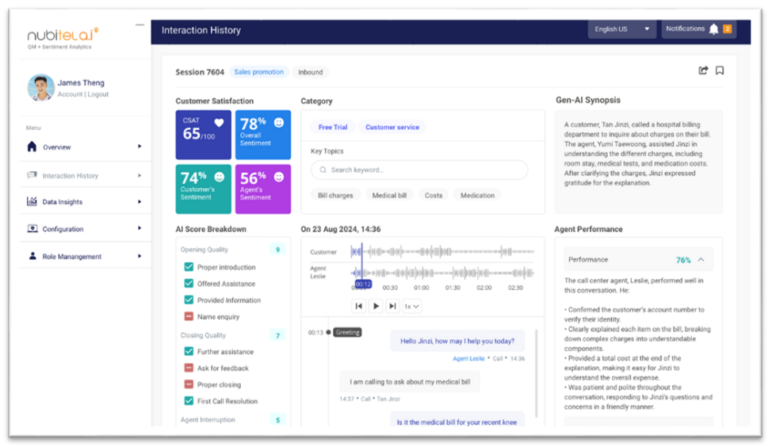Toggle Provided Information checkbox
The image size is (768, 447).
[x=189, y=300]
